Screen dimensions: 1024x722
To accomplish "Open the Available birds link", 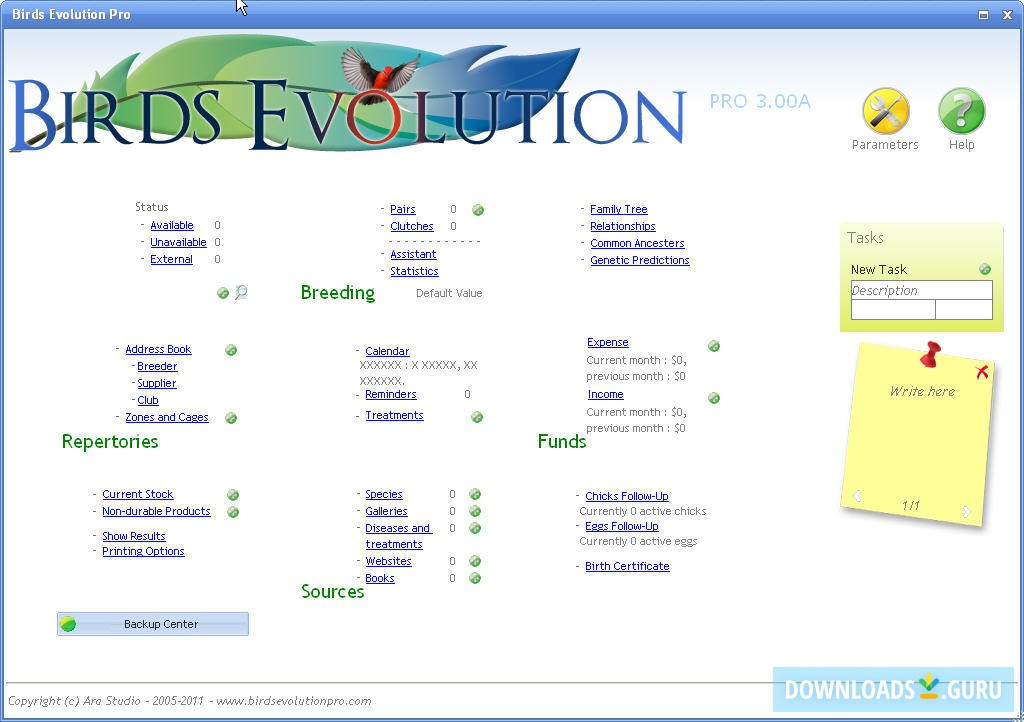I will pyautogui.click(x=172, y=225).
